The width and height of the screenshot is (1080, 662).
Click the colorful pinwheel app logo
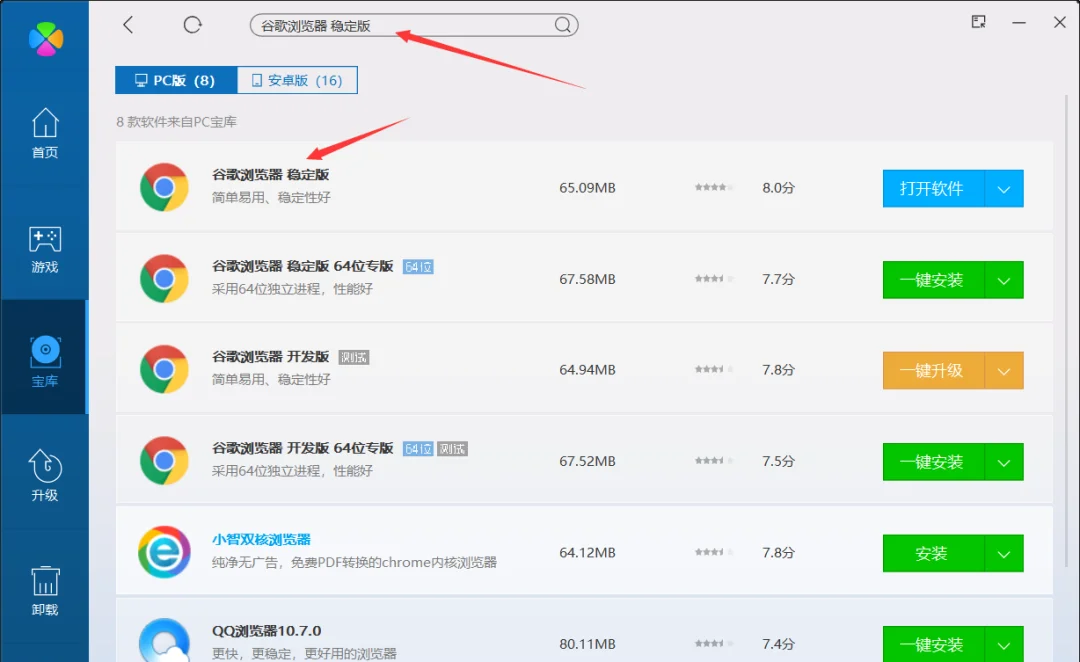pyautogui.click(x=45, y=39)
